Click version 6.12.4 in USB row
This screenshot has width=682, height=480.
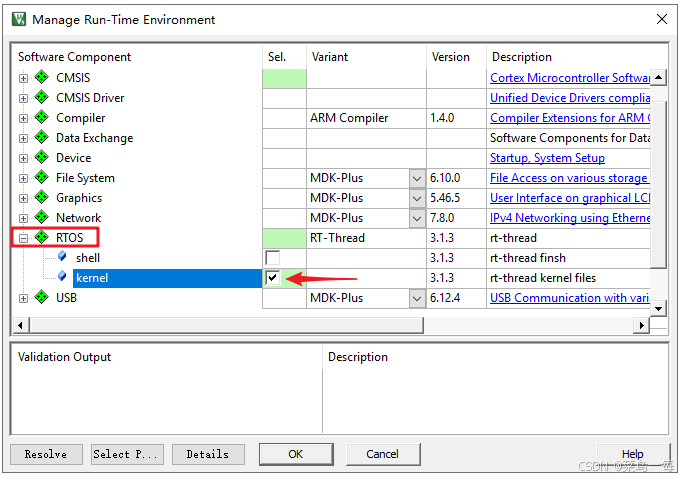[x=445, y=298]
